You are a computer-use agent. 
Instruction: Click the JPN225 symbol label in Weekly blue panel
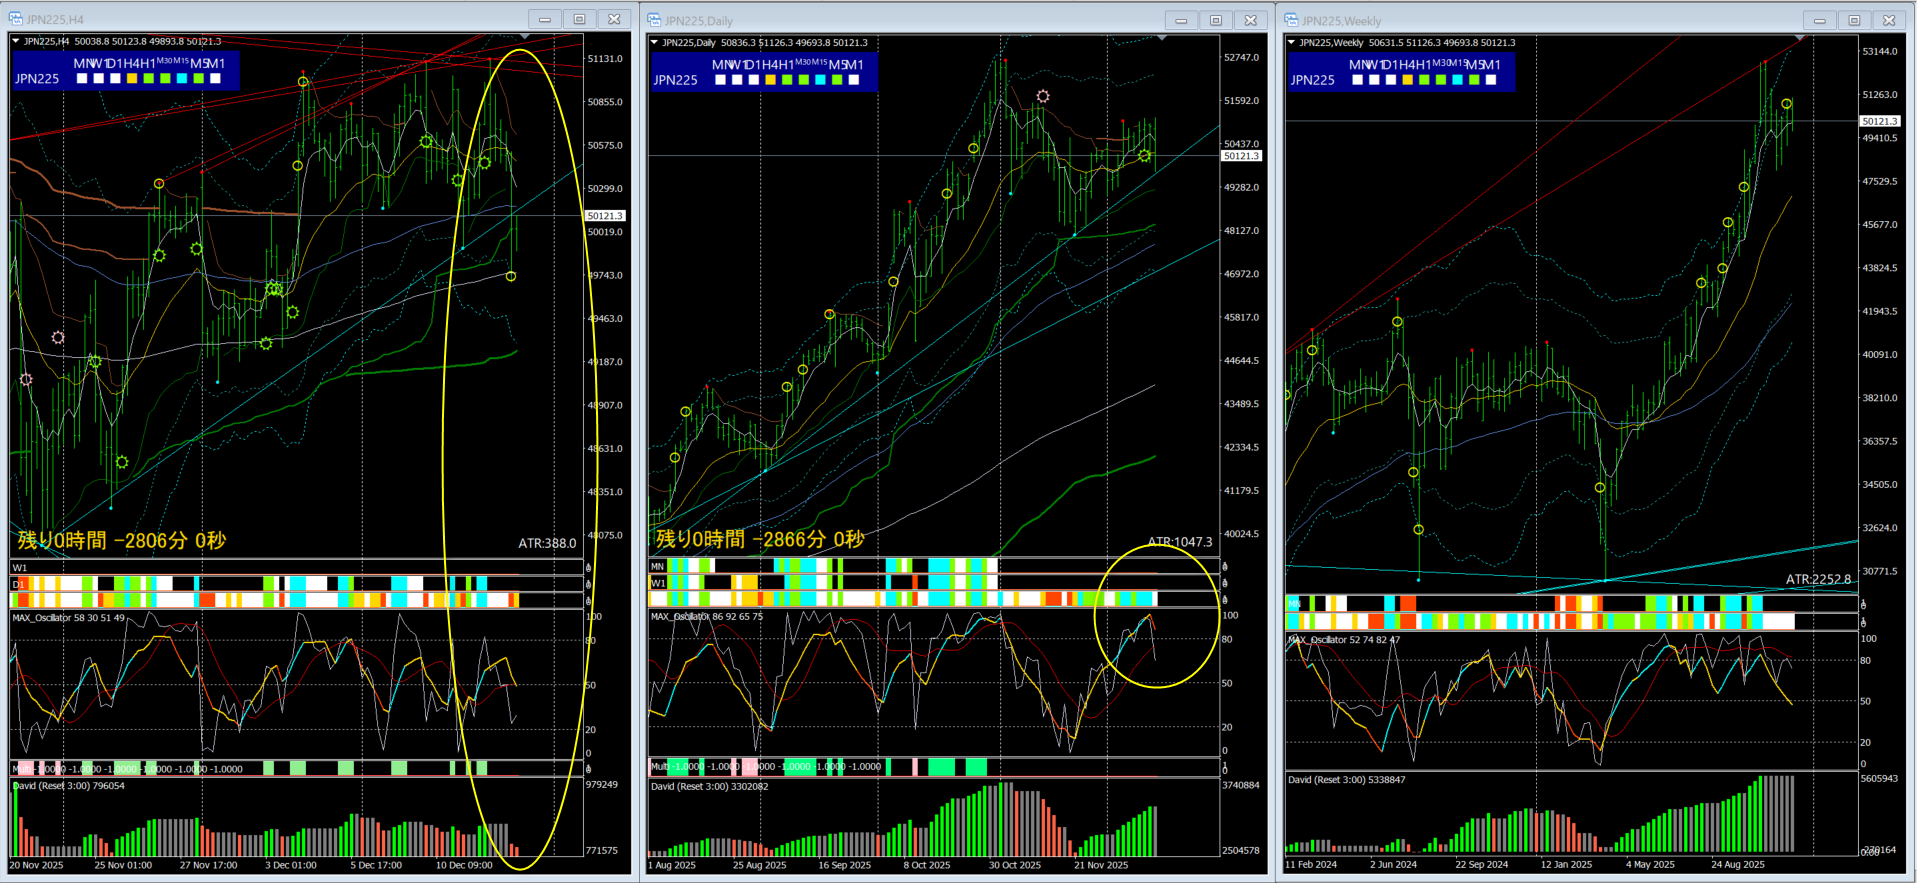pos(1312,80)
